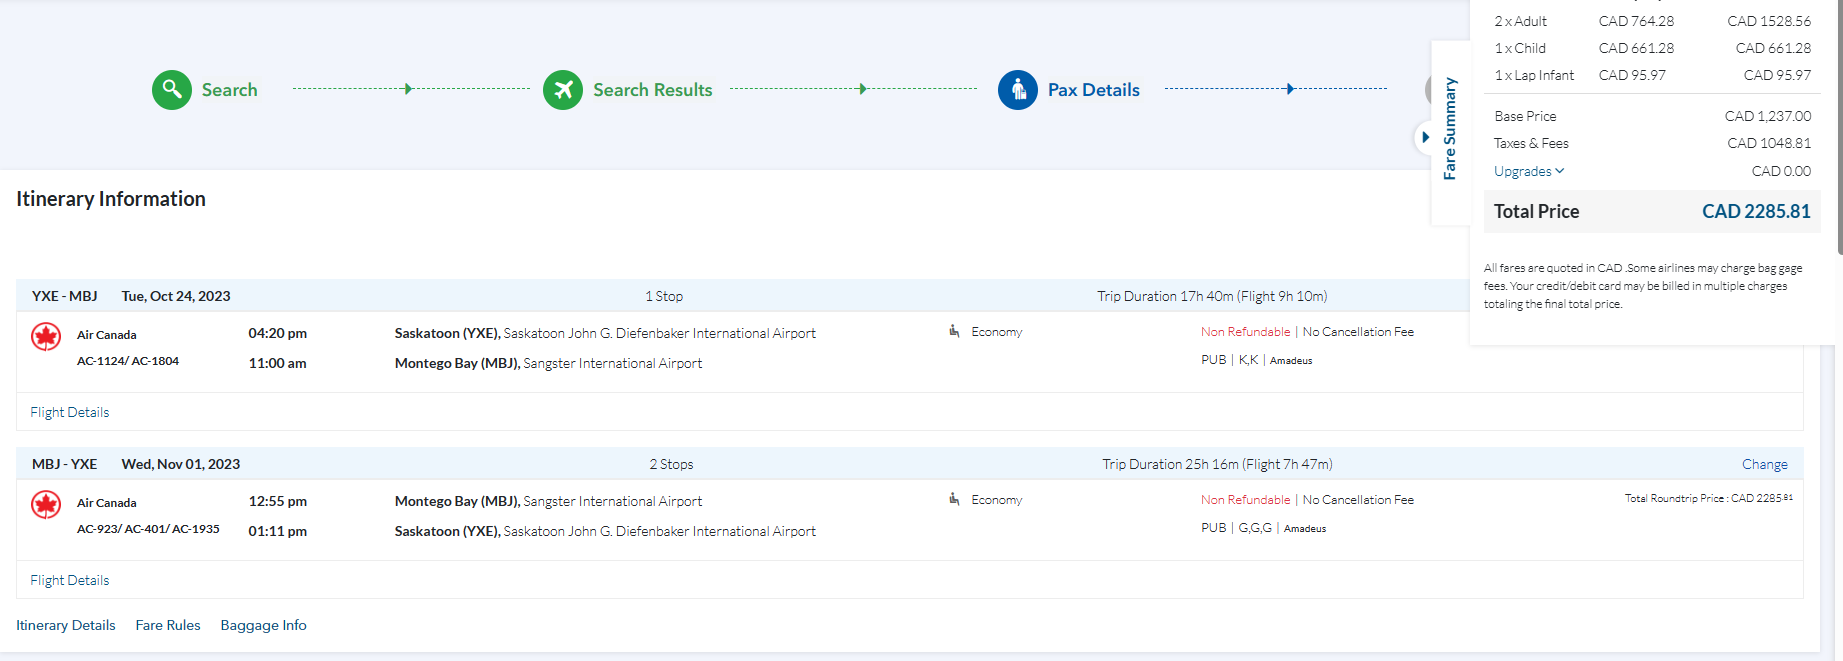1843x661 pixels.
Task: Click the Total Price amount CAD 2285.81
Action: point(1756,211)
